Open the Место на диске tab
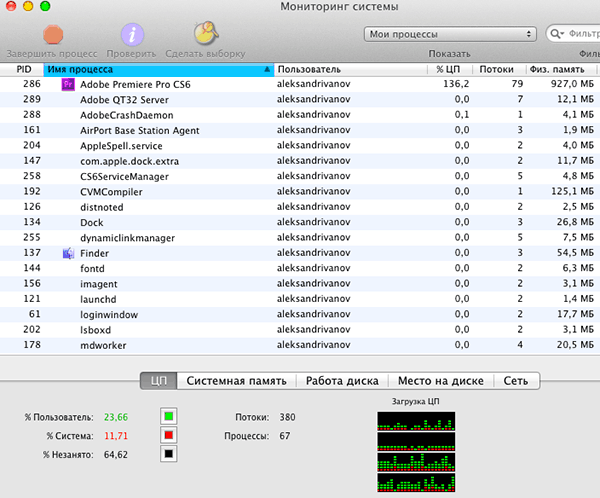Viewport: 600px width, 498px height. coord(441,381)
